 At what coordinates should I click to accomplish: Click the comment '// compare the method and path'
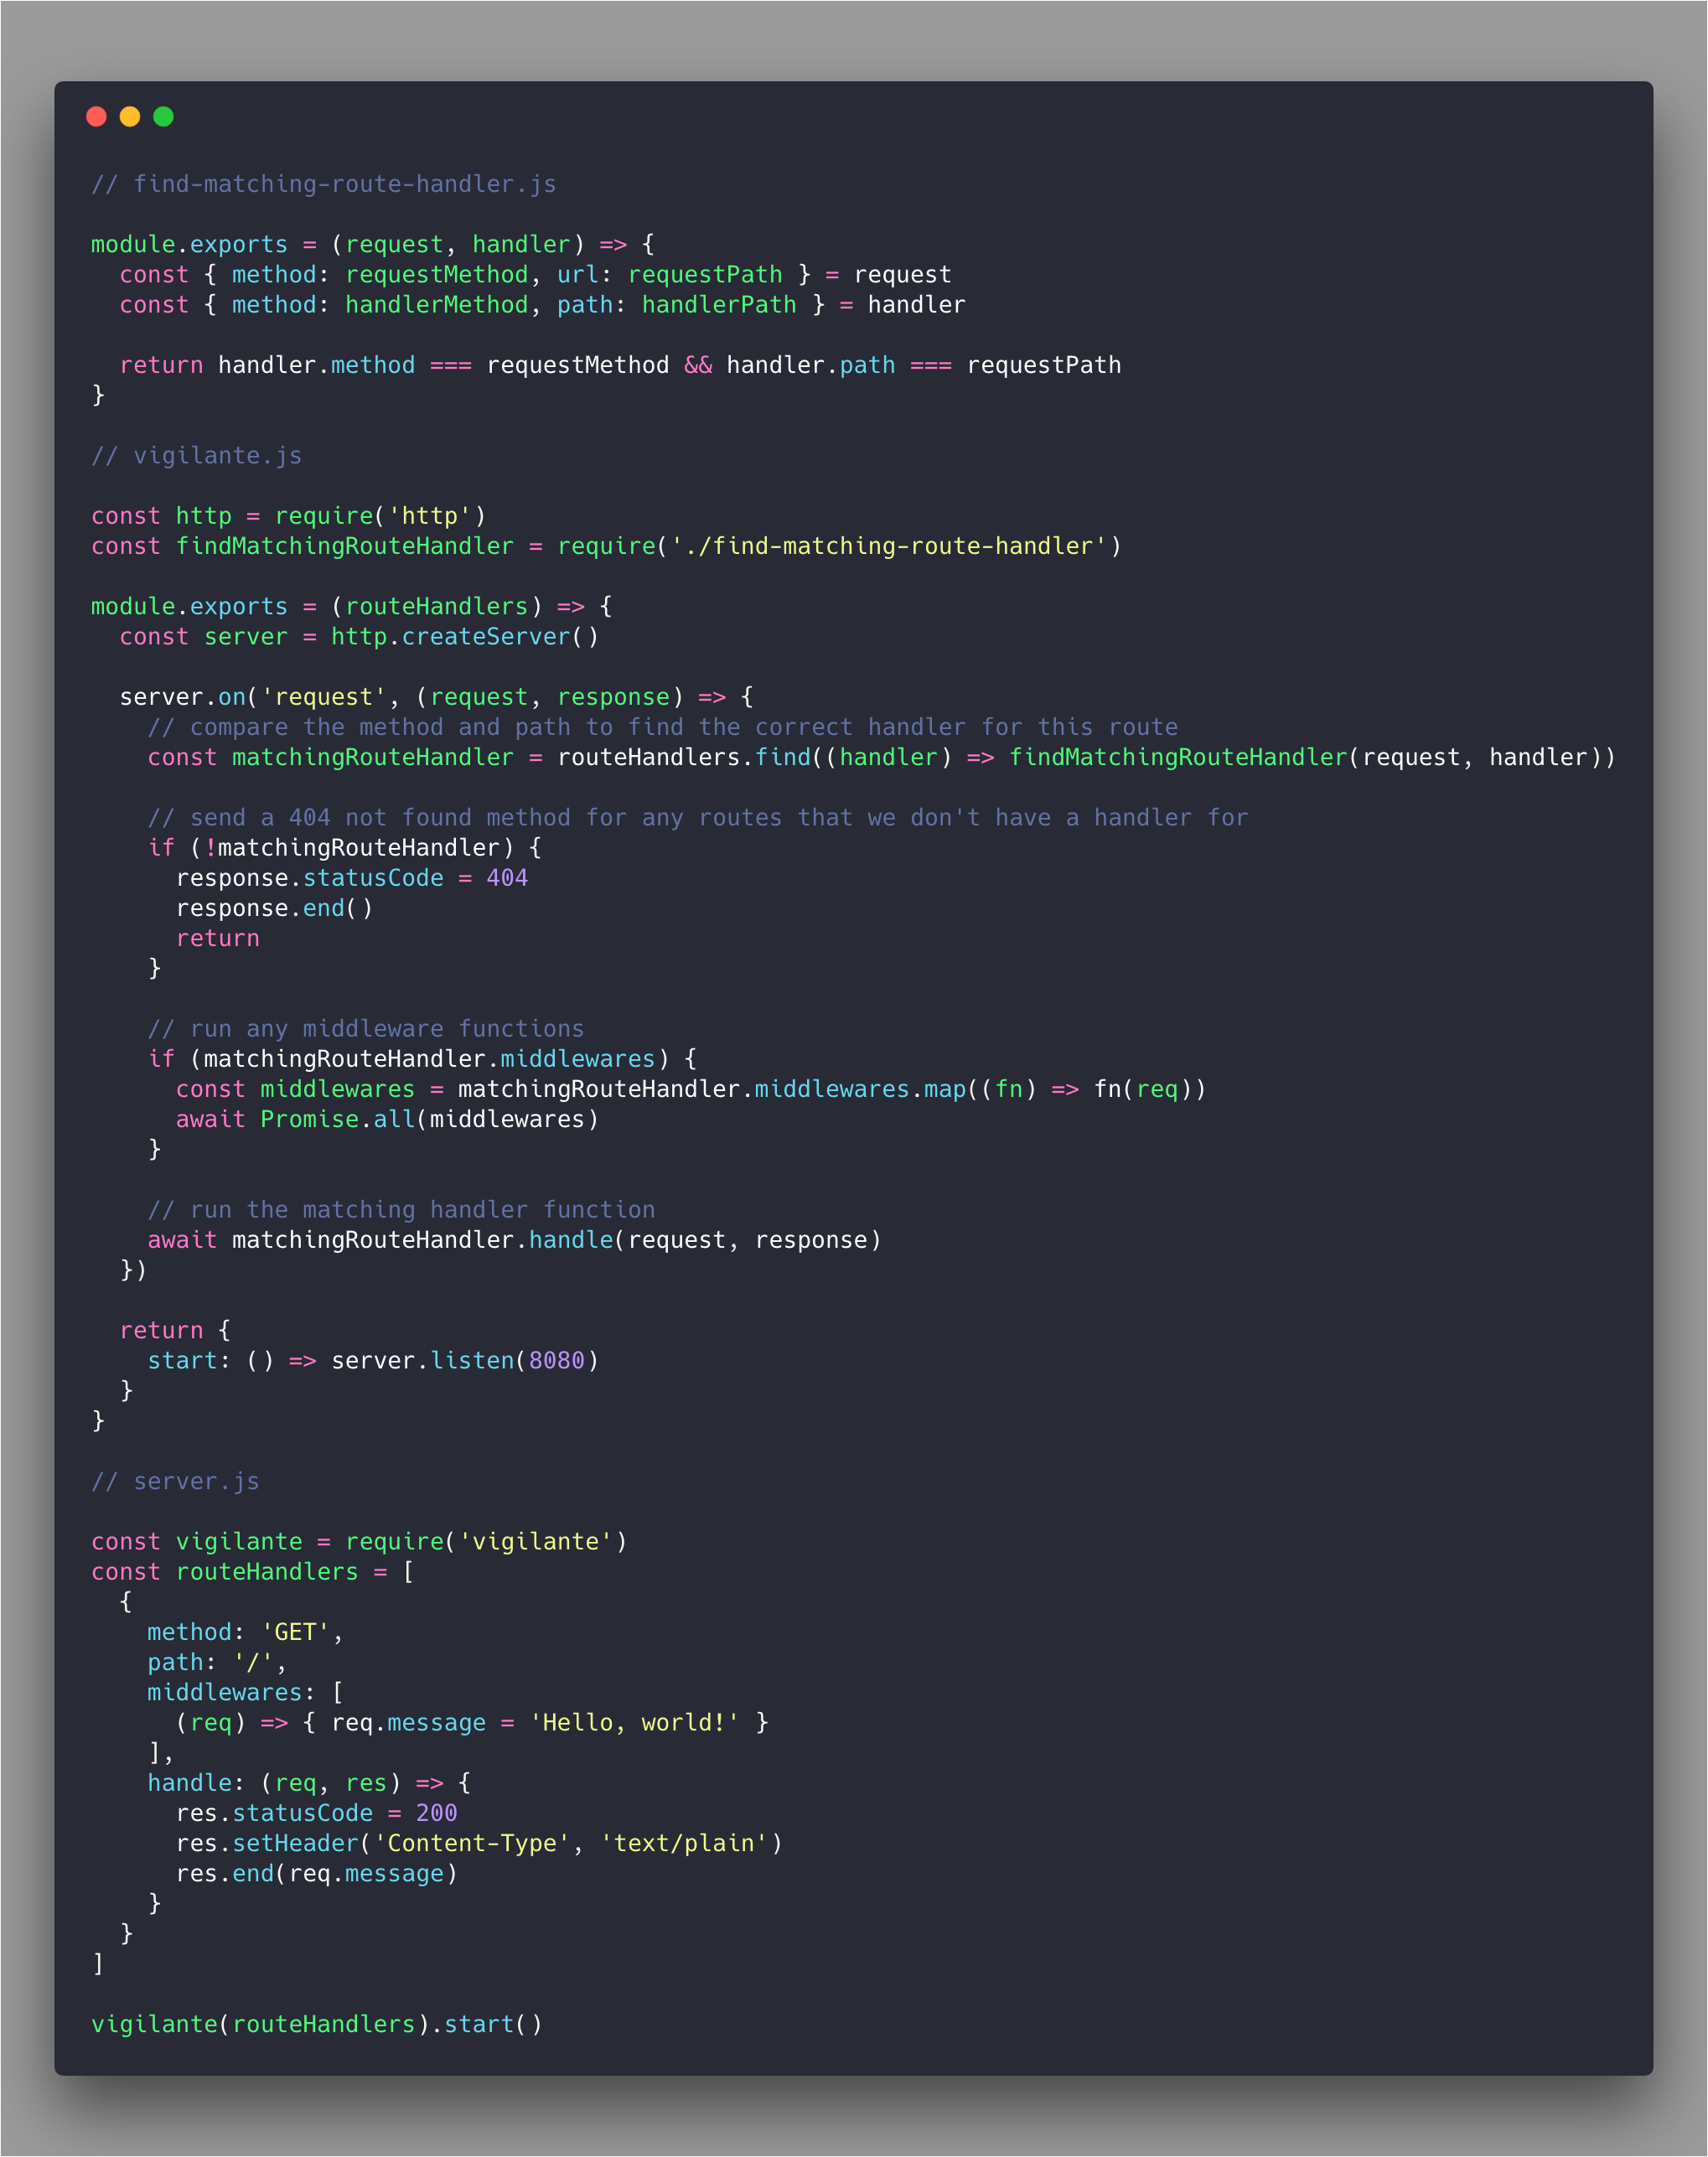pyautogui.click(x=663, y=727)
